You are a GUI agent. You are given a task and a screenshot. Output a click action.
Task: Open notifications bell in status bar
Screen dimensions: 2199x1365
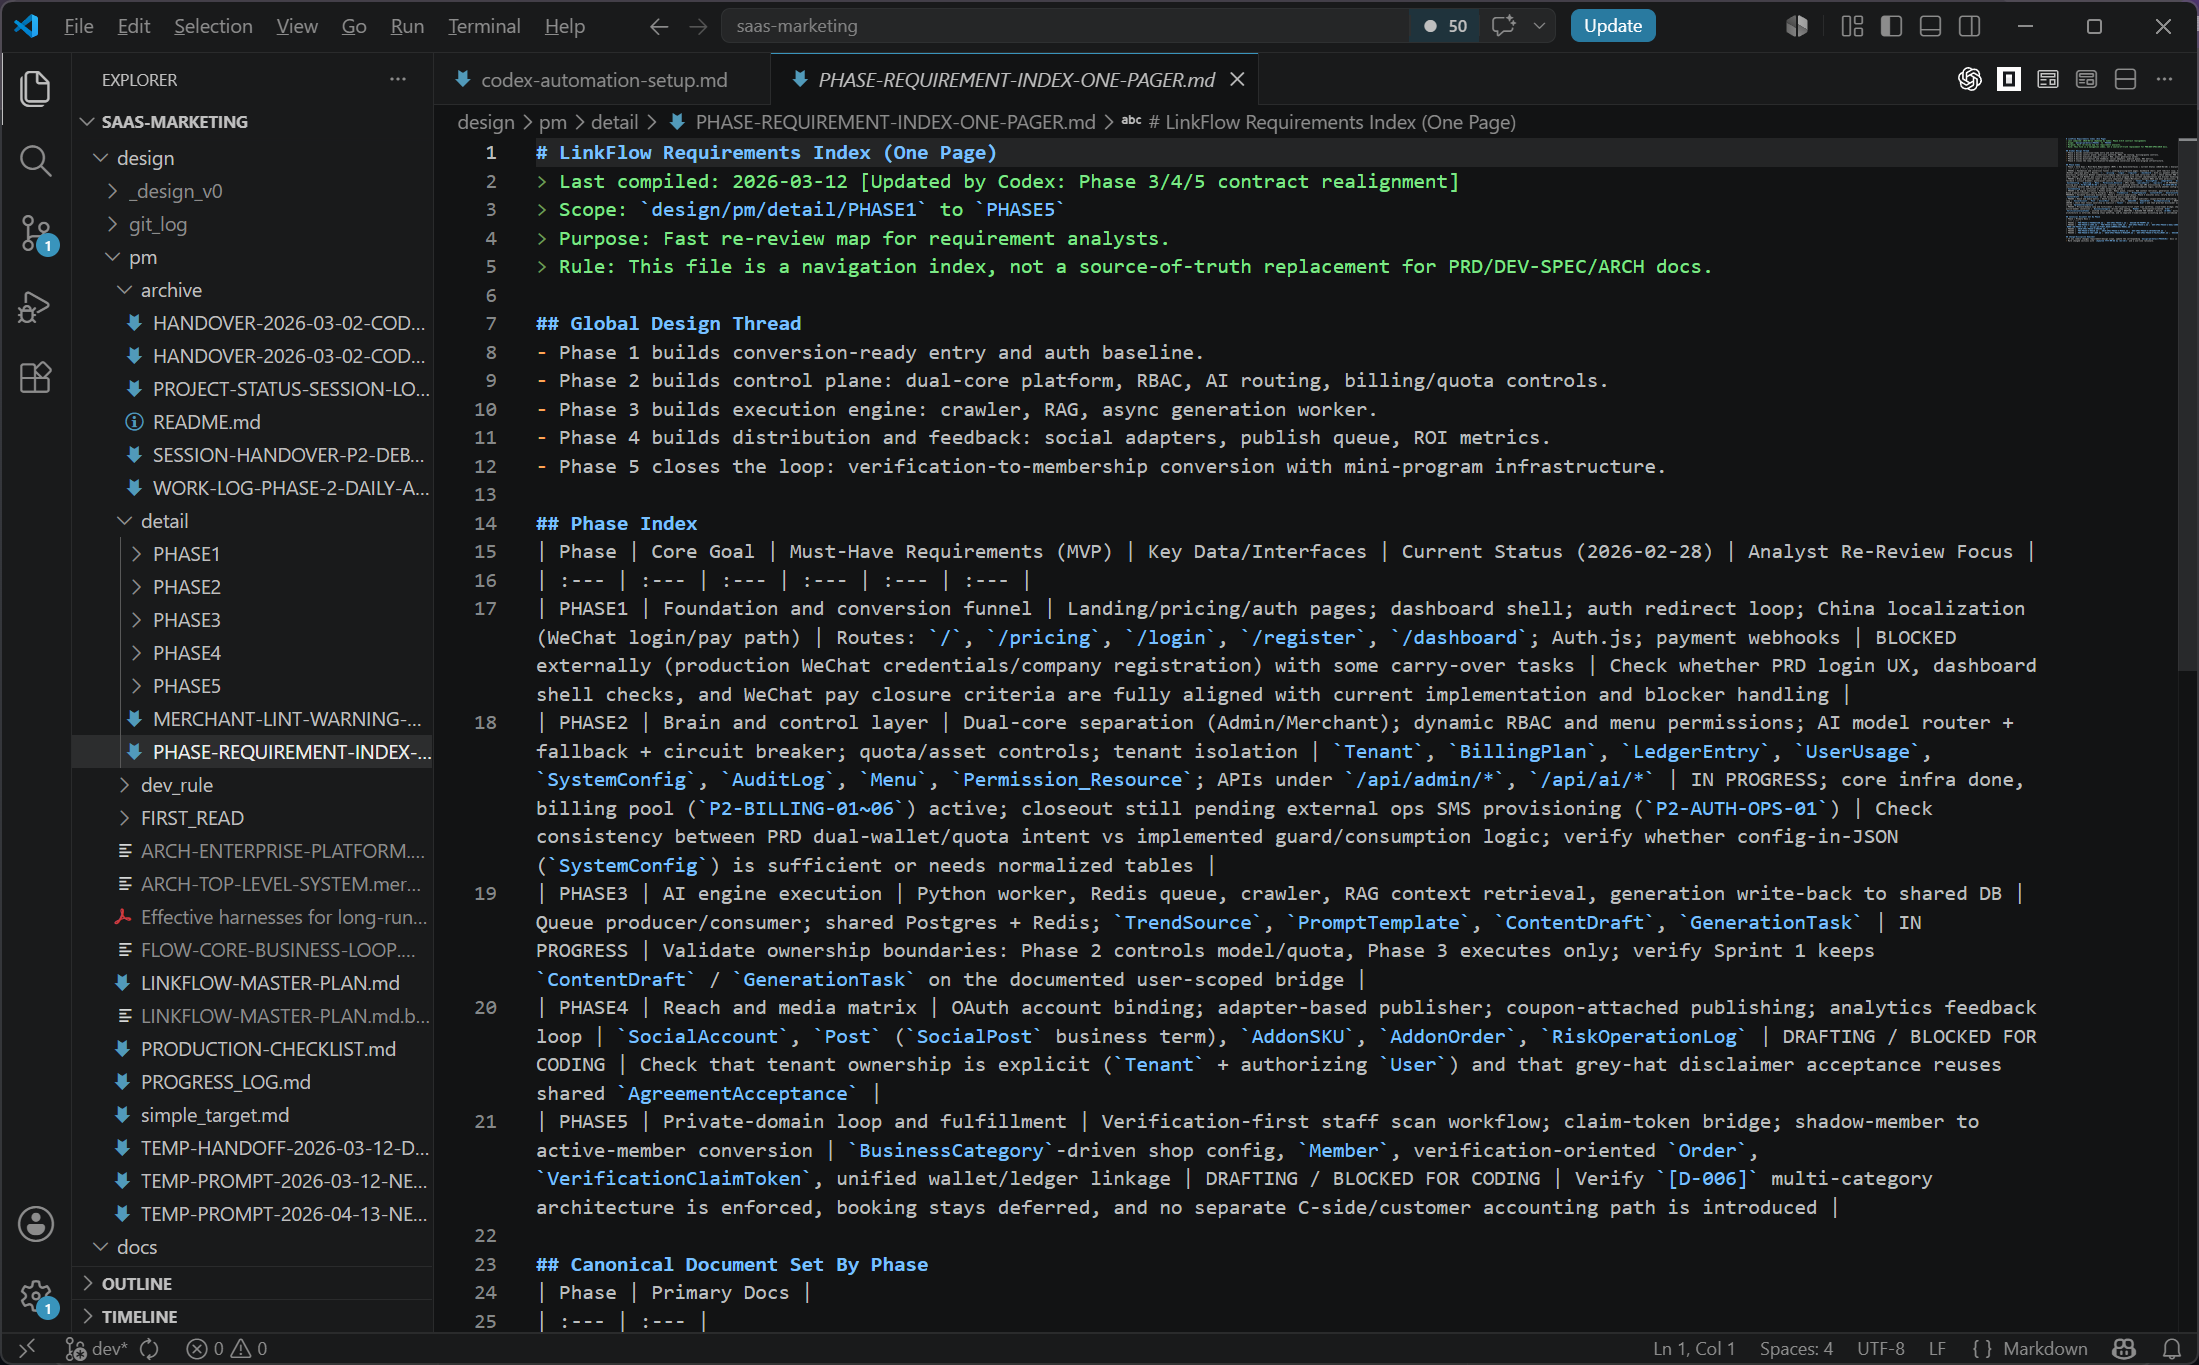2171,1348
